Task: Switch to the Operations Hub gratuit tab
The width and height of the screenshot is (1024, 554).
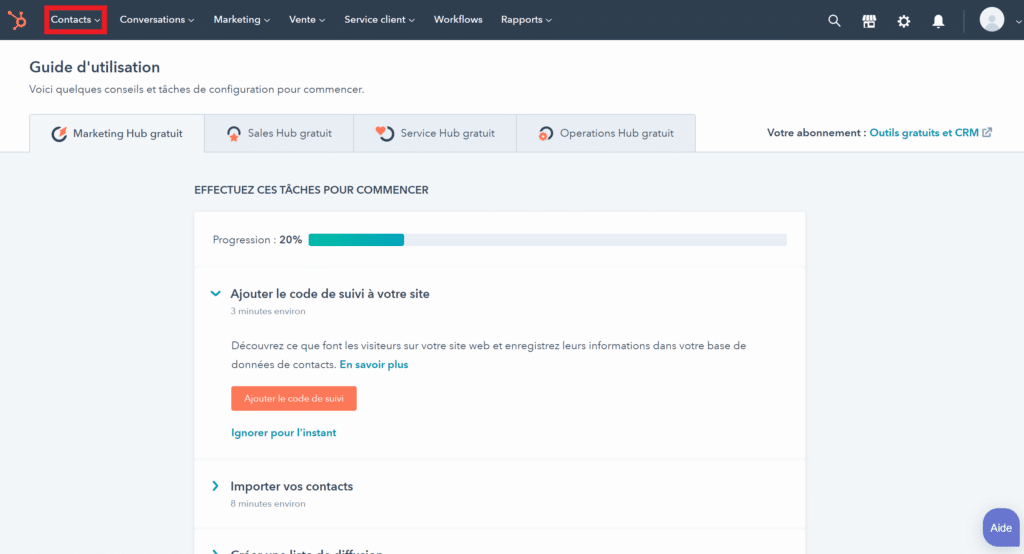Action: 606,133
